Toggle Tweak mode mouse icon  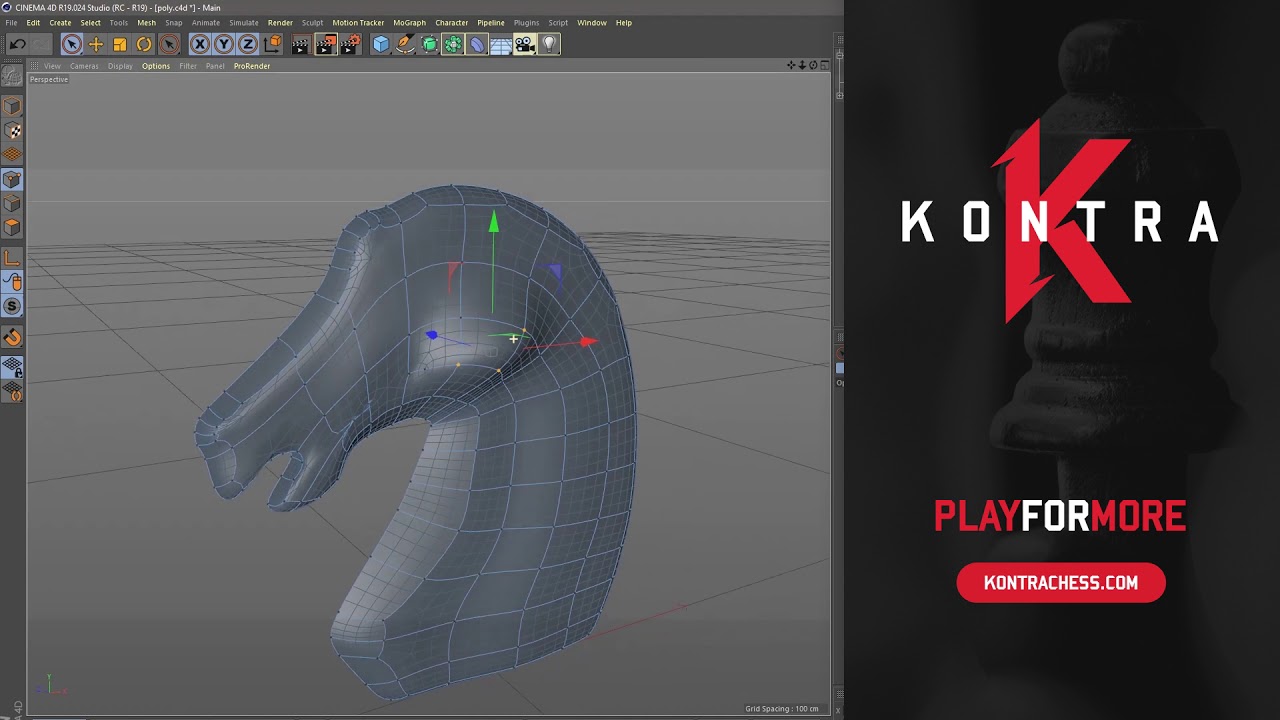click(12, 283)
